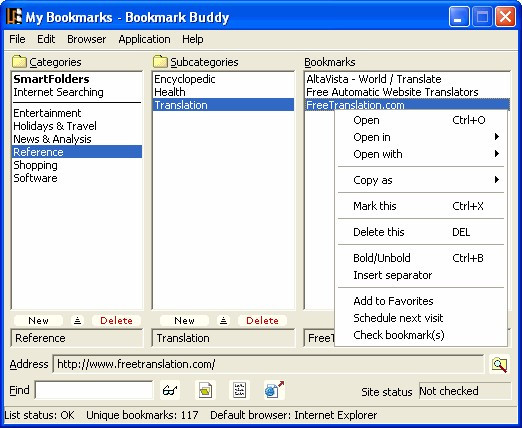Choose Open in the context menu
The height and width of the screenshot is (428, 522).
click(x=421, y=120)
